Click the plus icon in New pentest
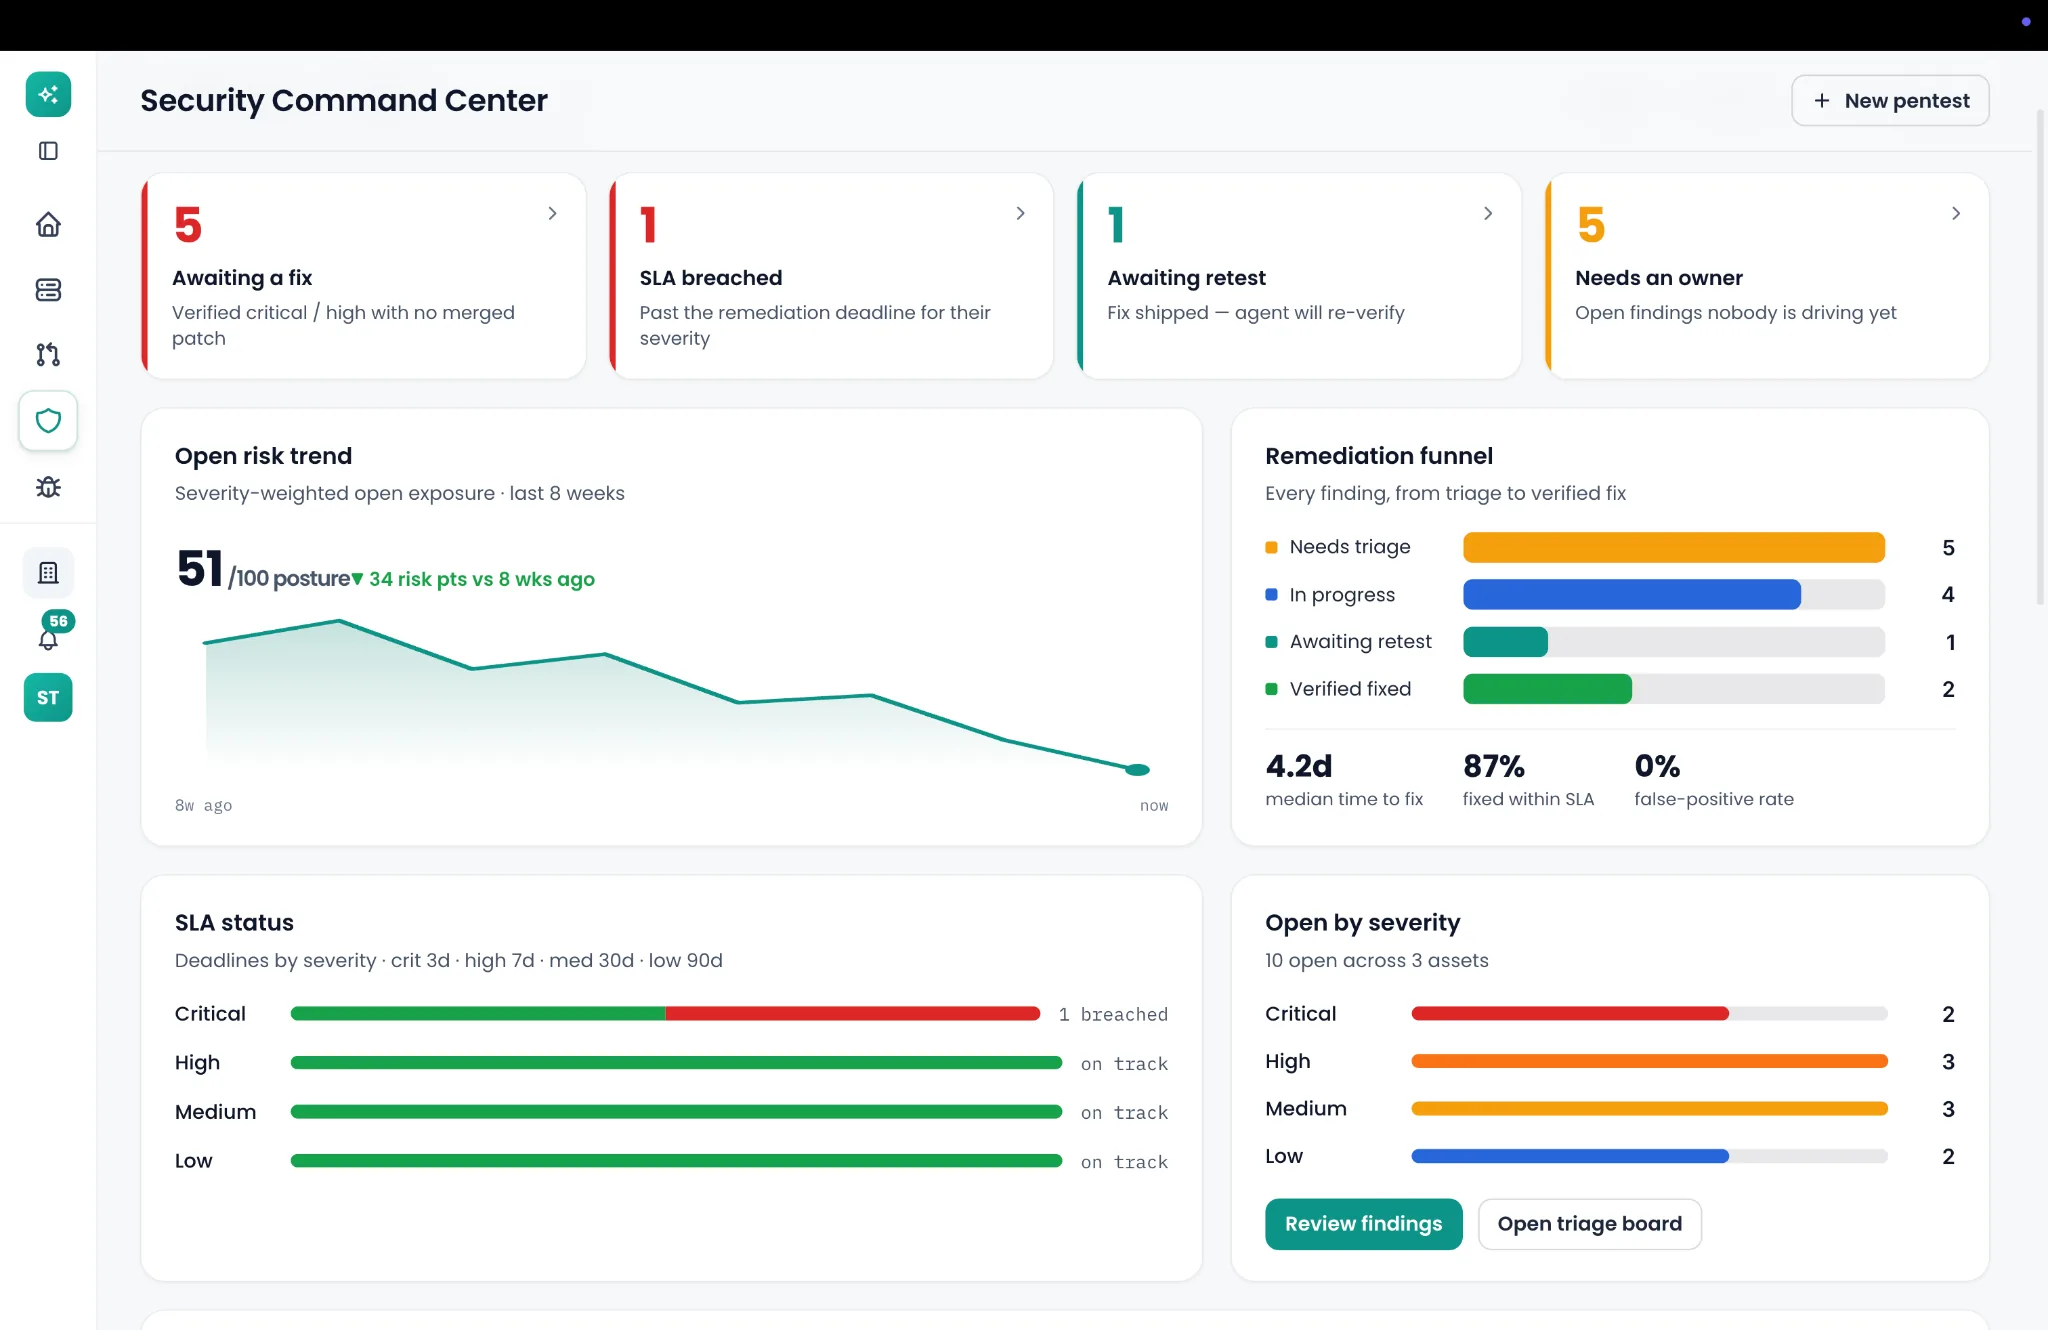 point(1822,101)
